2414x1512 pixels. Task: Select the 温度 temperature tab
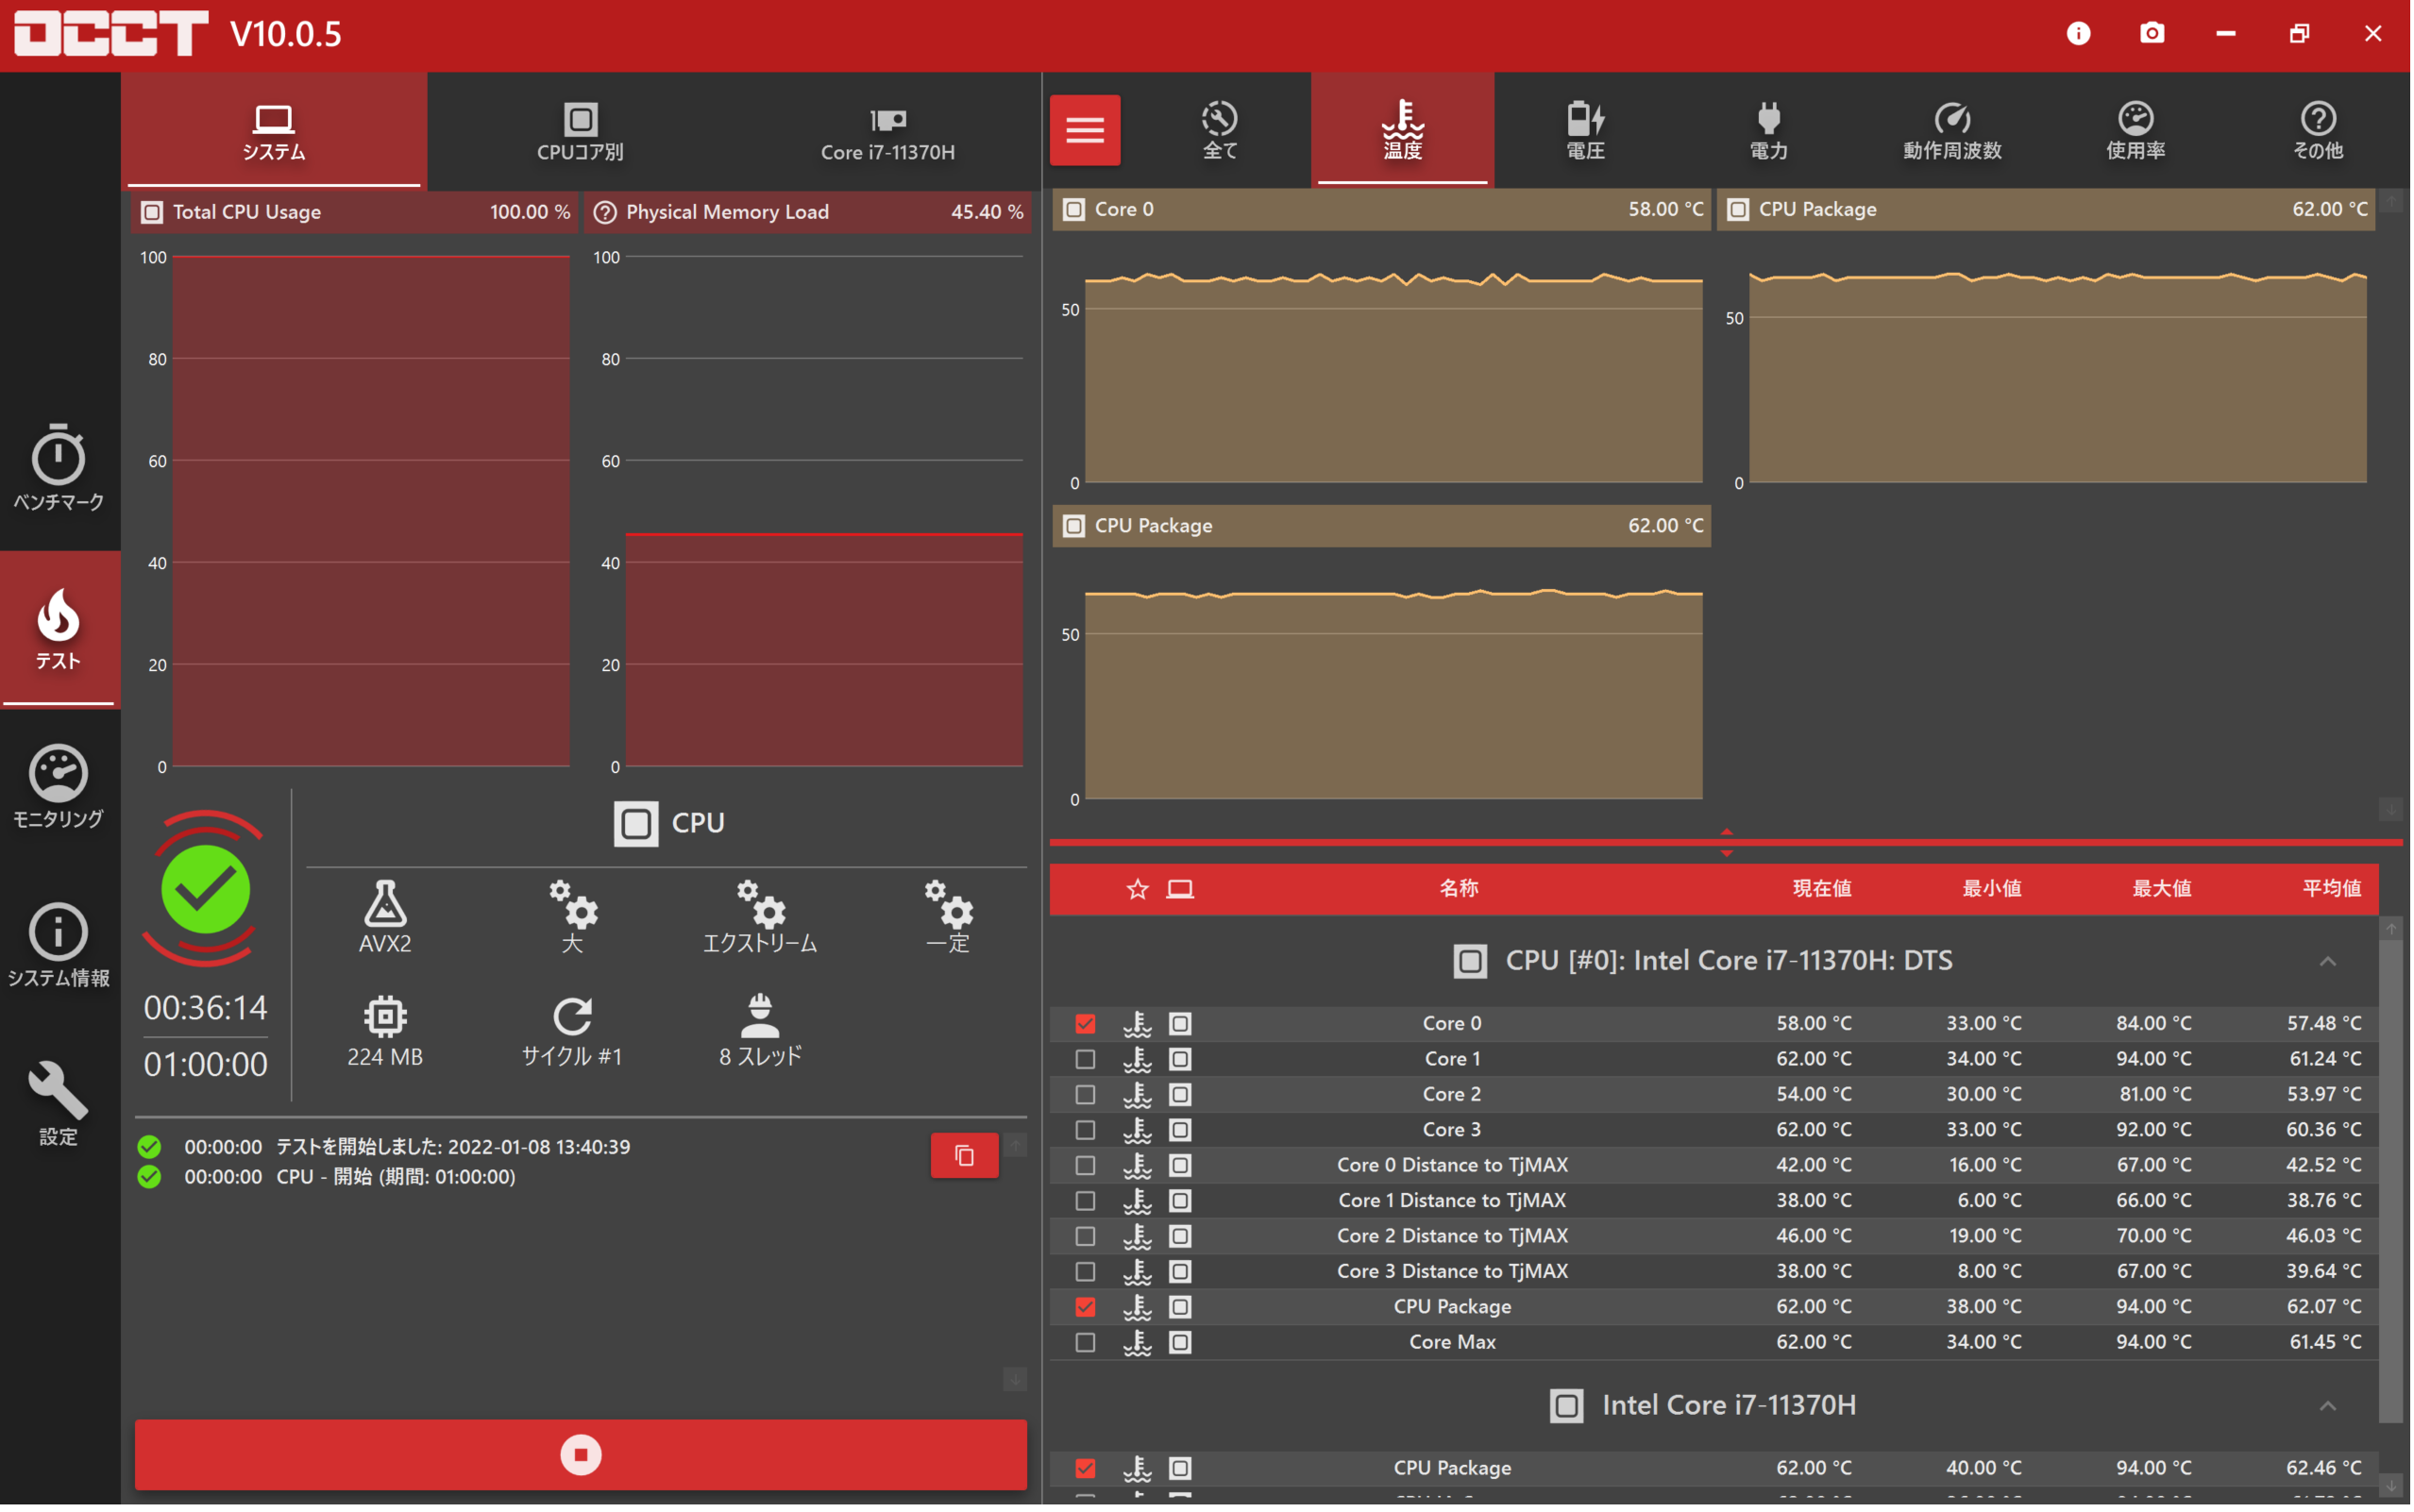click(1404, 130)
